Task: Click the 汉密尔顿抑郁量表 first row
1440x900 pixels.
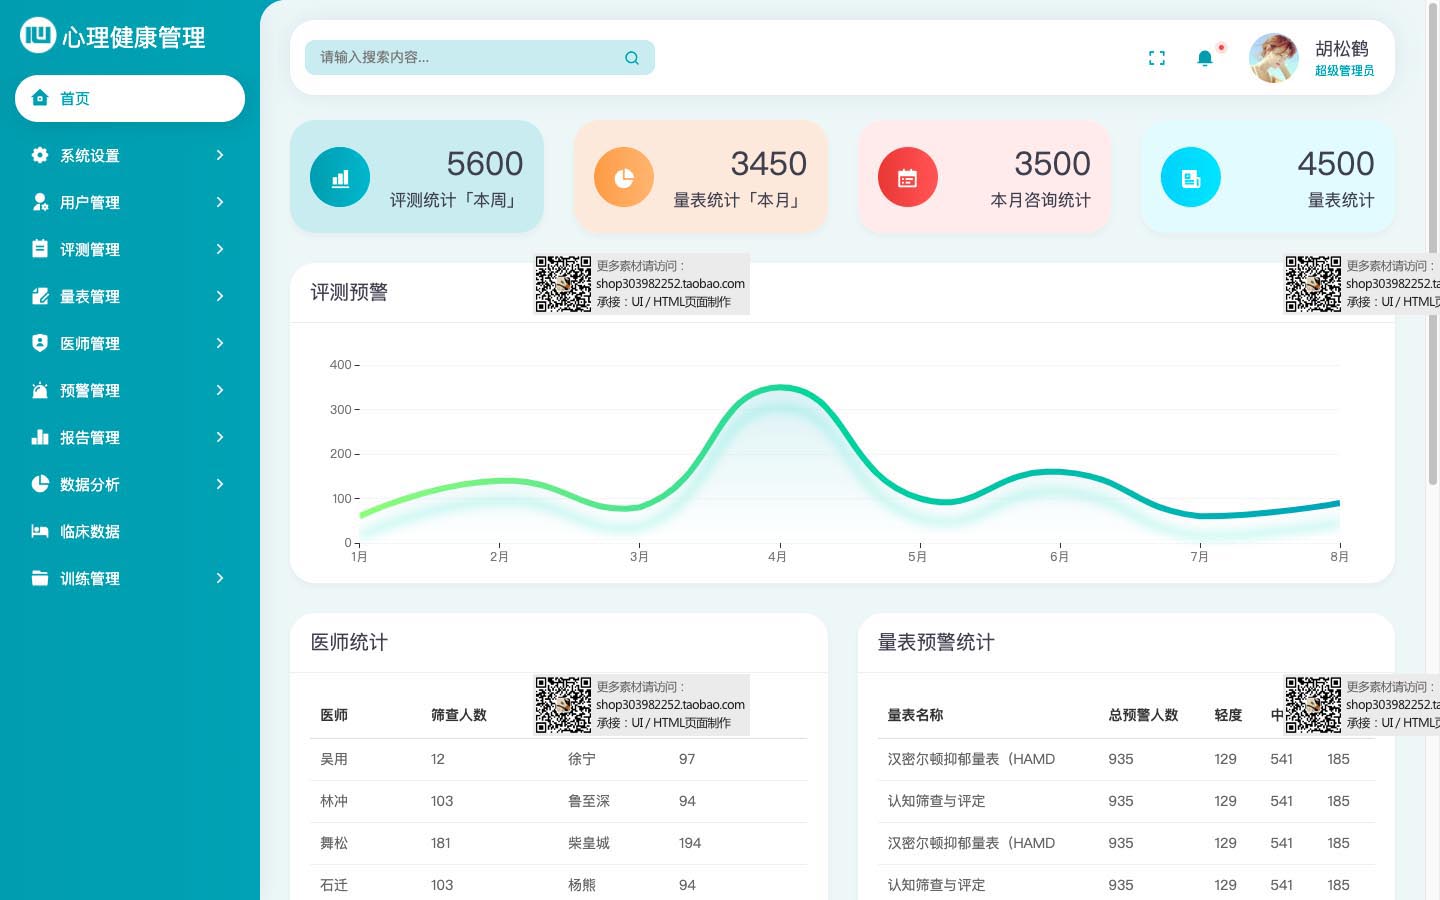Action: tap(971, 759)
